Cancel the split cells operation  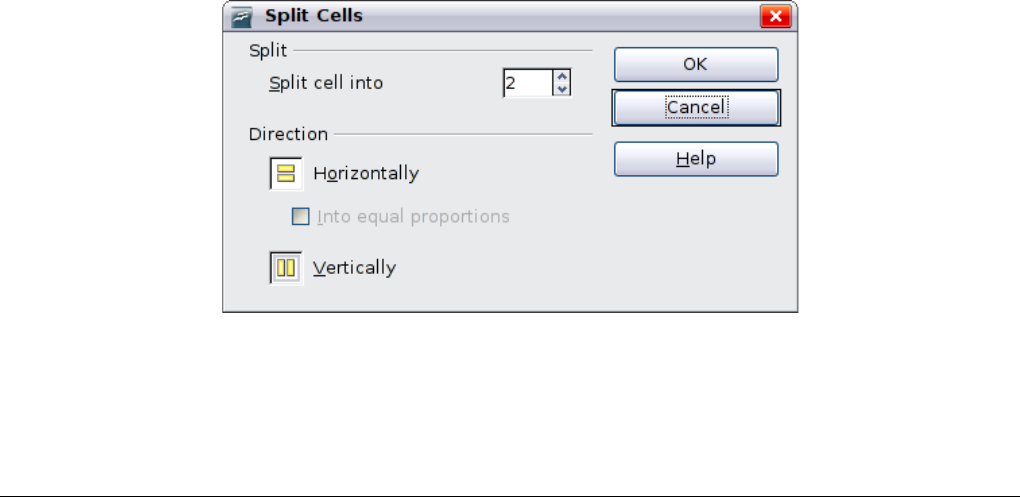pyautogui.click(x=696, y=108)
